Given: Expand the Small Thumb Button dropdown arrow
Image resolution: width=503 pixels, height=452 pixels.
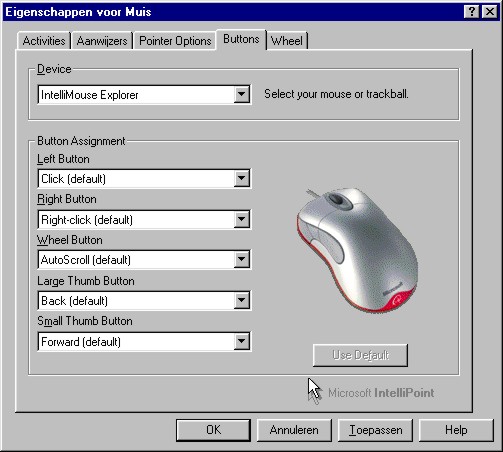Looking at the screenshot, I should pos(241,341).
